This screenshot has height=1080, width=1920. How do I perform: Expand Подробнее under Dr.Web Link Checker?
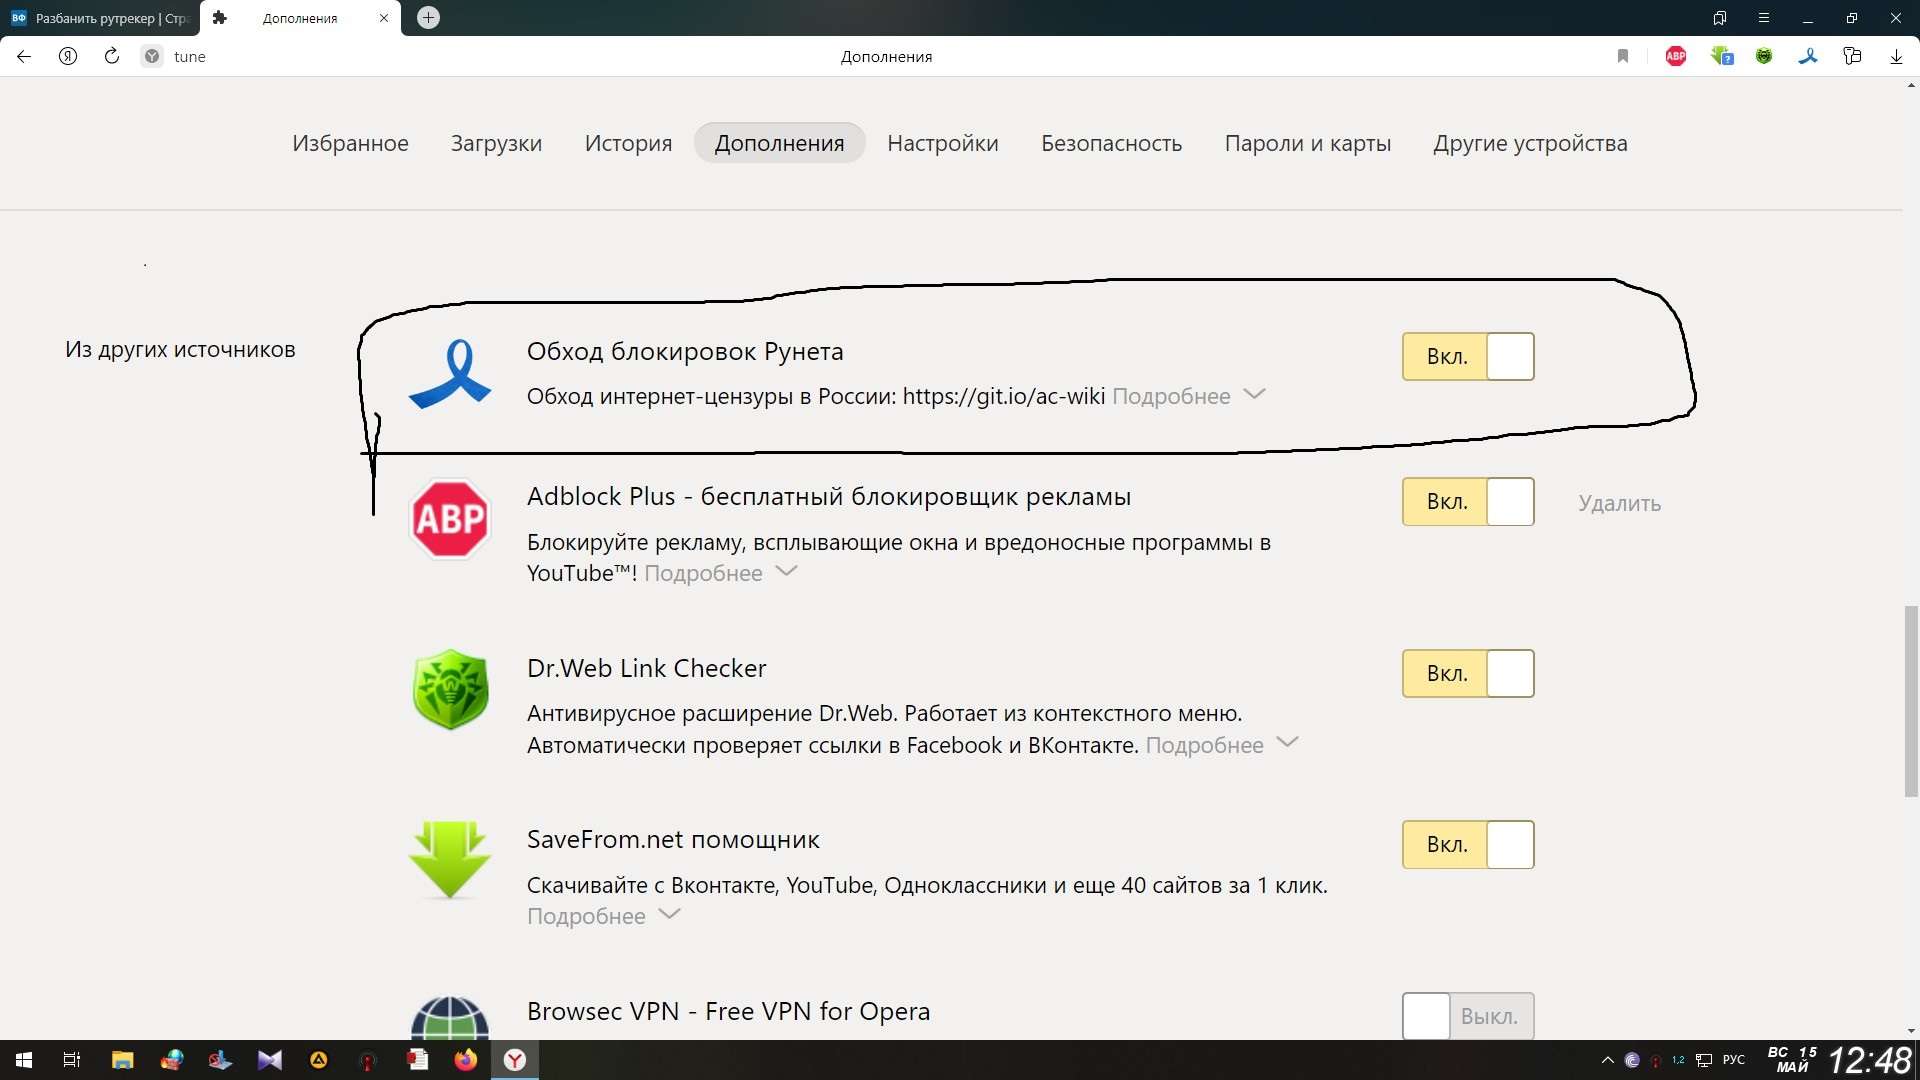[1221, 745]
